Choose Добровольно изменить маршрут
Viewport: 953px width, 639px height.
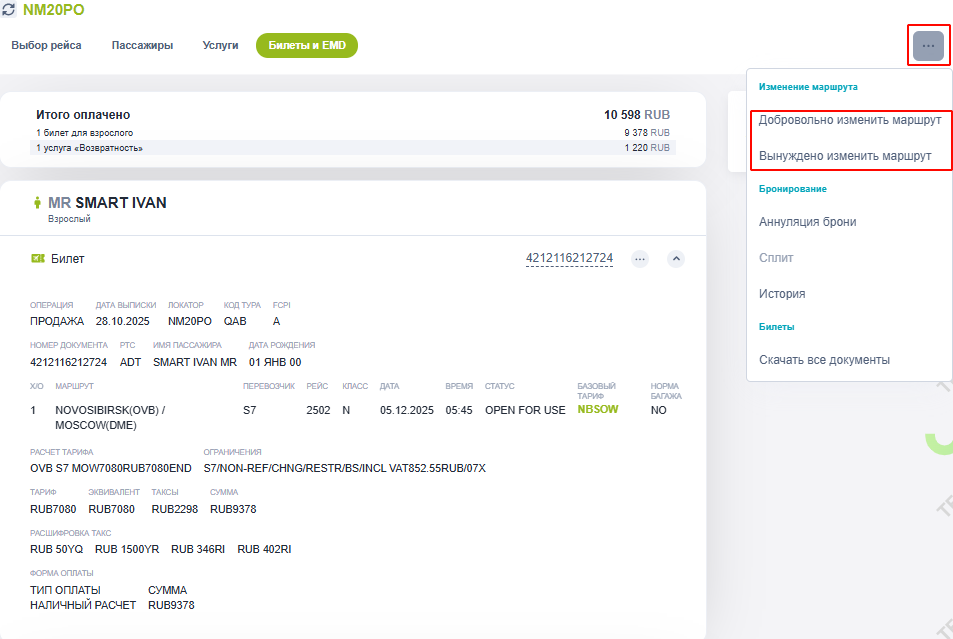click(x=849, y=120)
